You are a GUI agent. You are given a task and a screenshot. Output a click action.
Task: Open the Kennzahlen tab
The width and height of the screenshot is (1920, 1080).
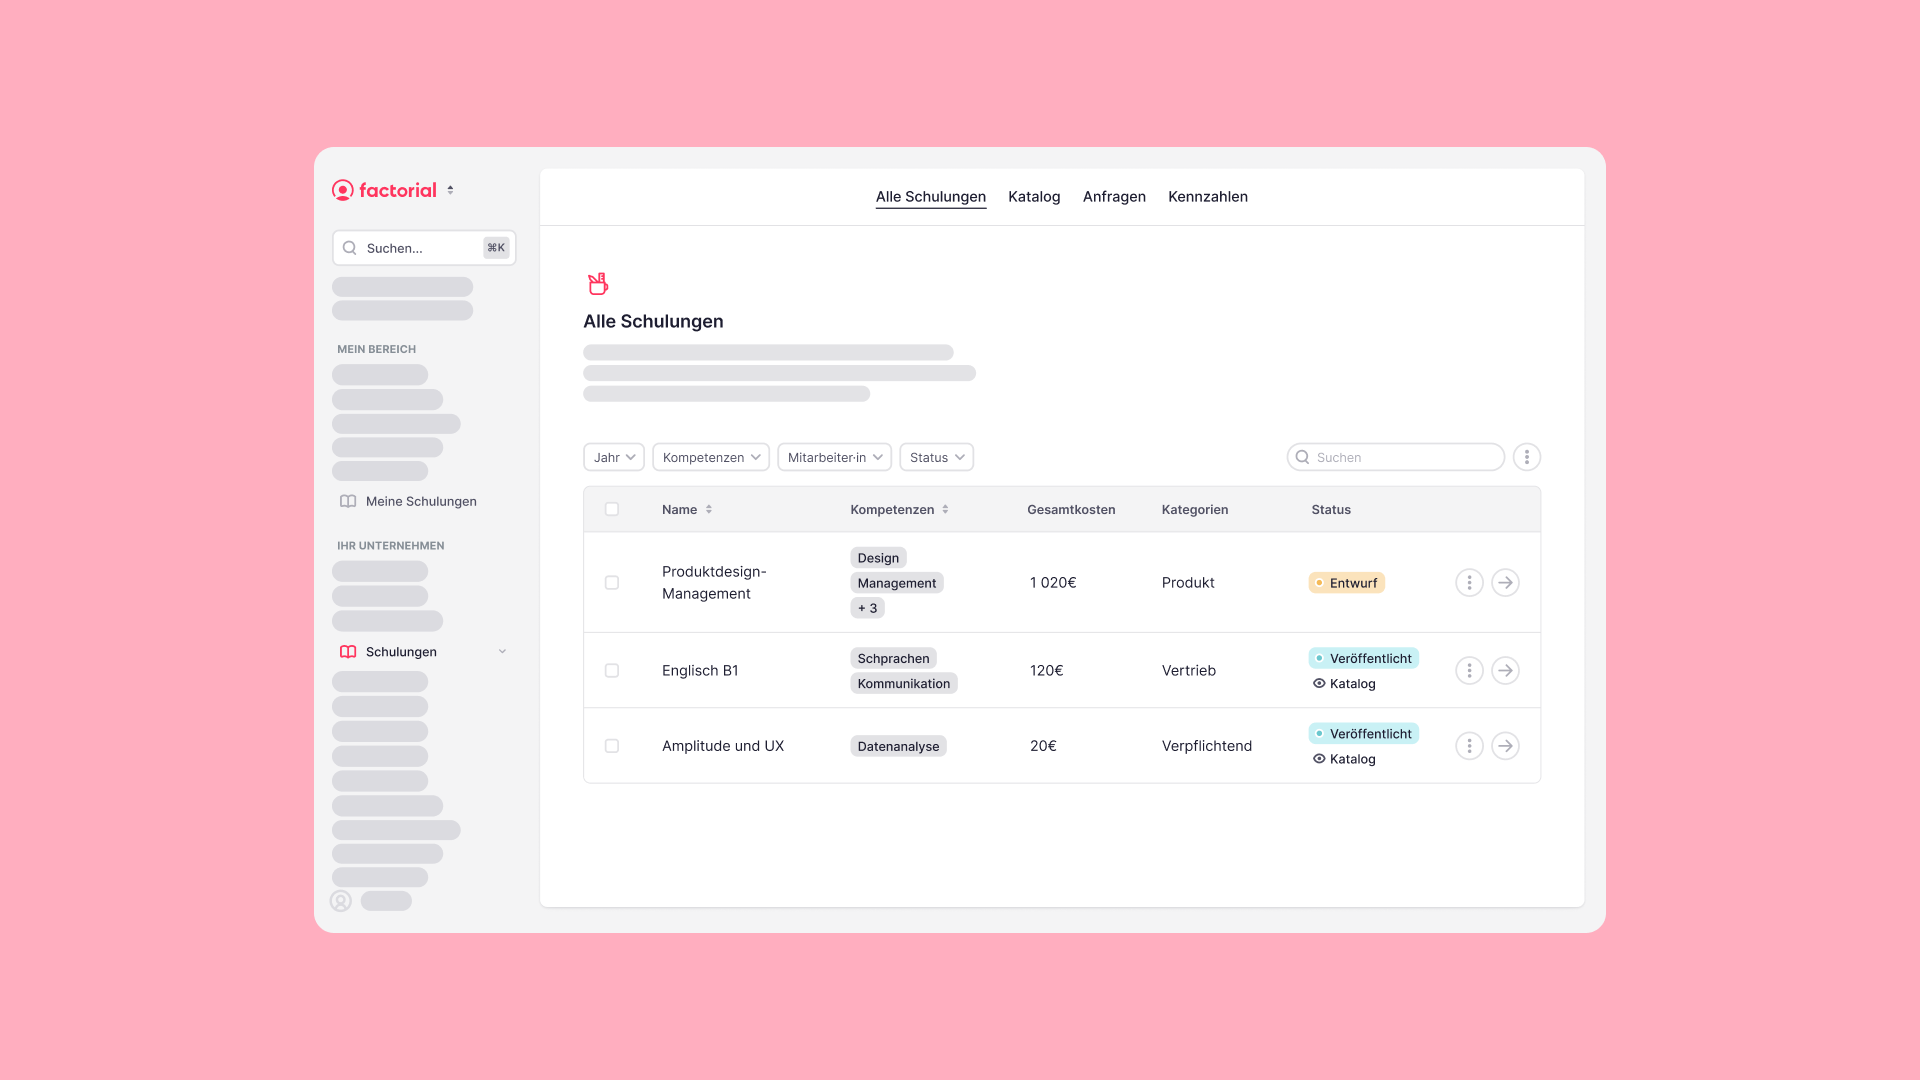pyautogui.click(x=1207, y=197)
